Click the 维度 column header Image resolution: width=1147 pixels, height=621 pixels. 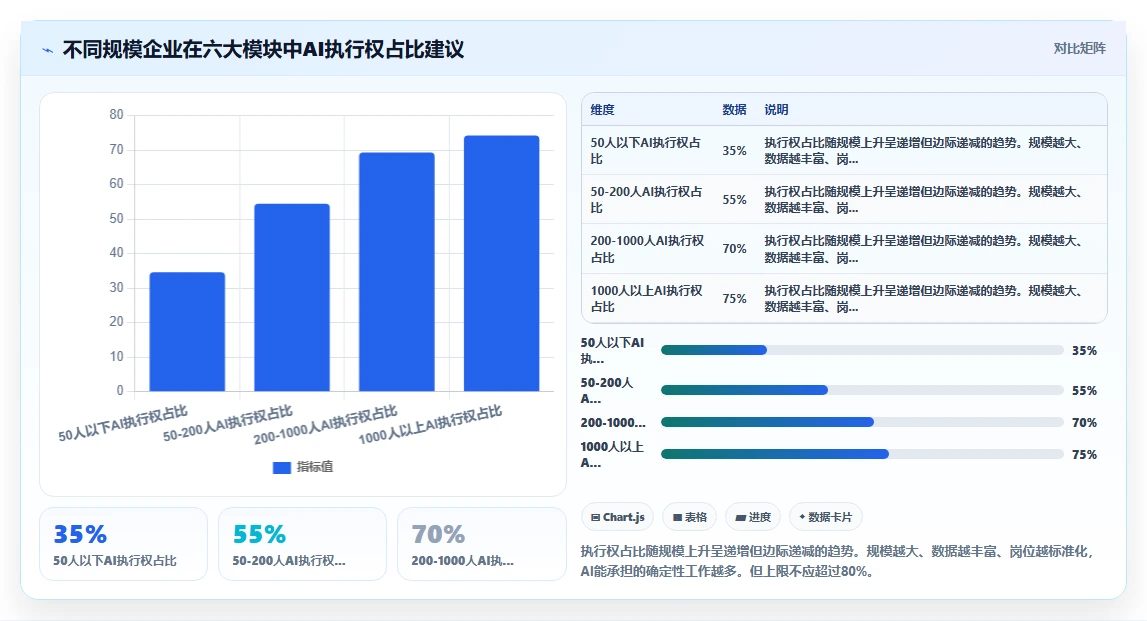[x=603, y=110]
